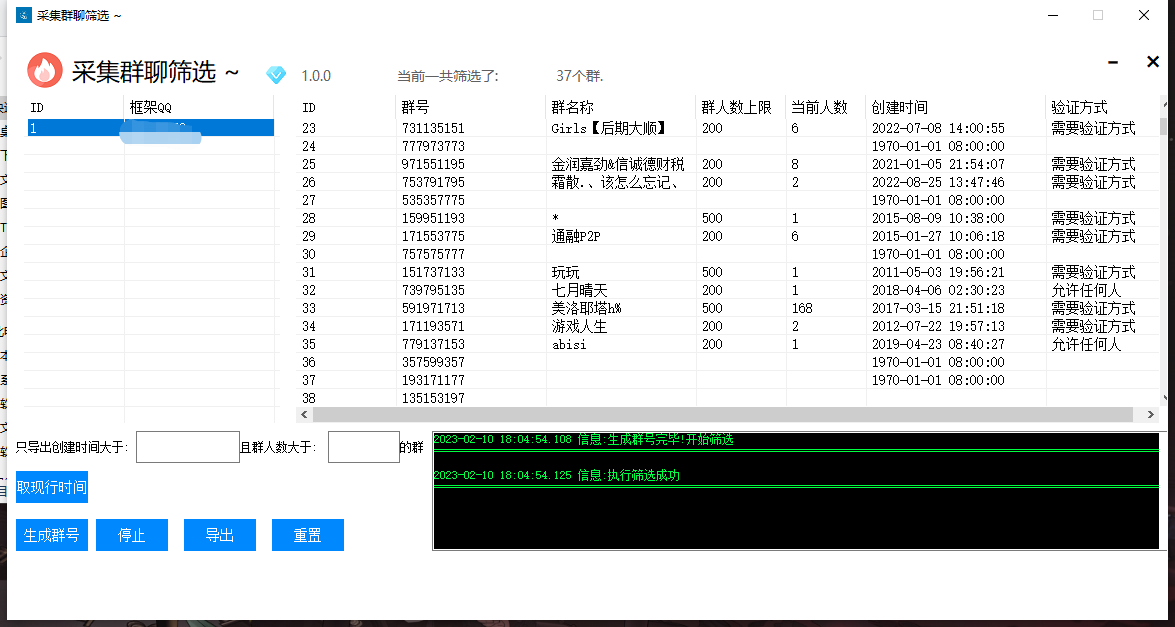Click group name 玩玩
Image resolution: width=1175 pixels, height=627 pixels.
[565, 272]
